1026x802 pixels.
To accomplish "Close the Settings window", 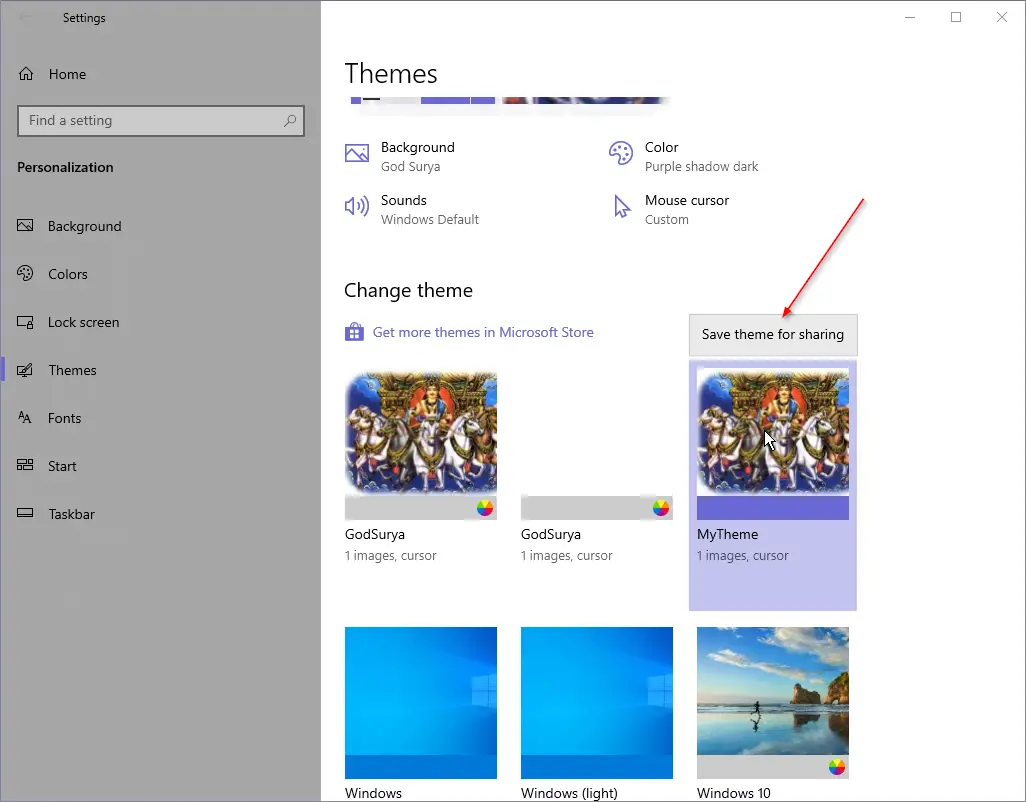I will [x=1002, y=17].
